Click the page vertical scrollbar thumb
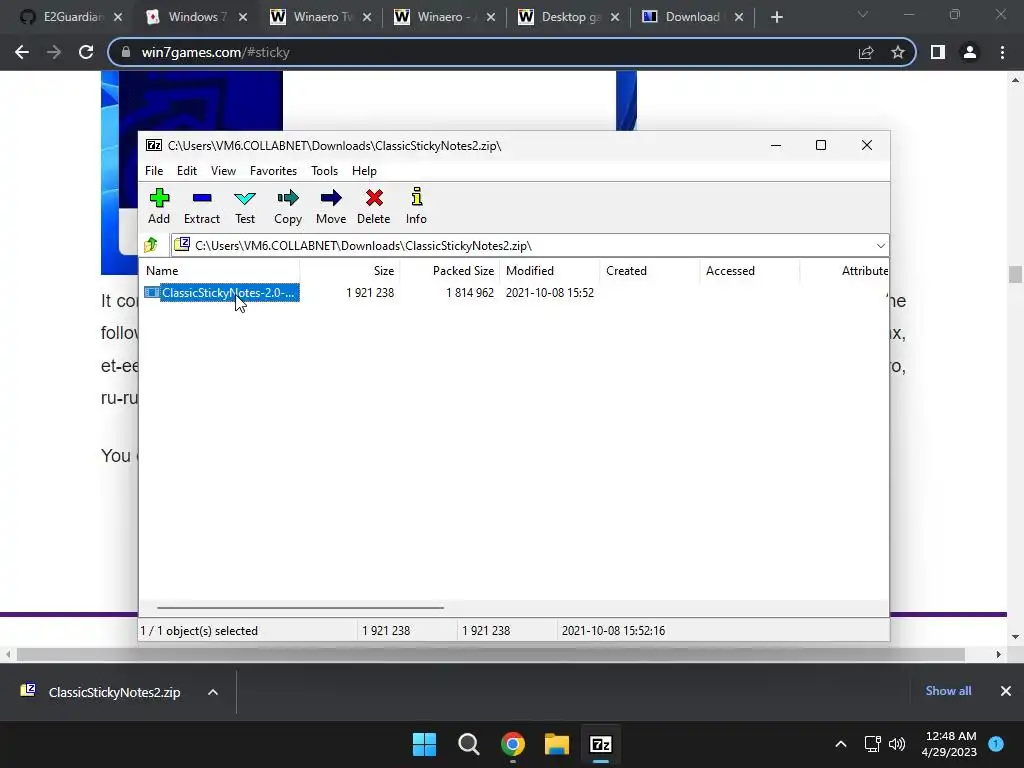The width and height of the screenshot is (1024, 768). pos(1015,274)
